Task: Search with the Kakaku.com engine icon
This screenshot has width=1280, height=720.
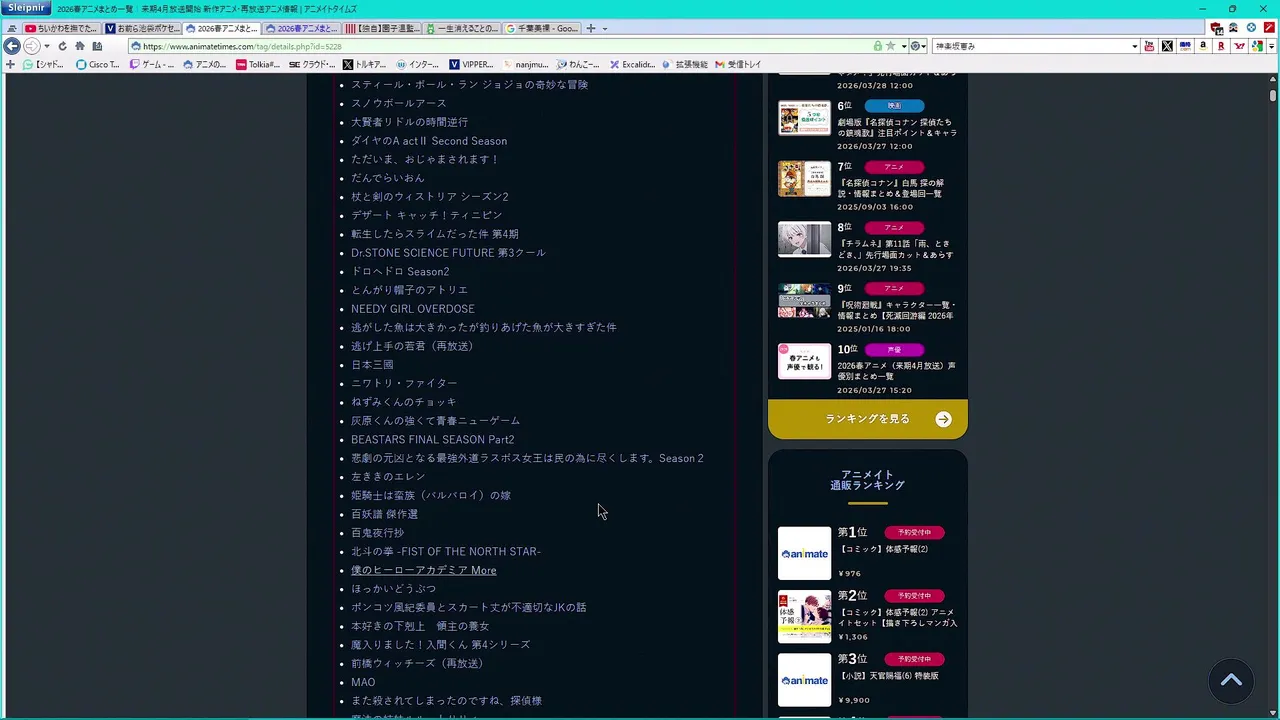Action: point(1185,46)
